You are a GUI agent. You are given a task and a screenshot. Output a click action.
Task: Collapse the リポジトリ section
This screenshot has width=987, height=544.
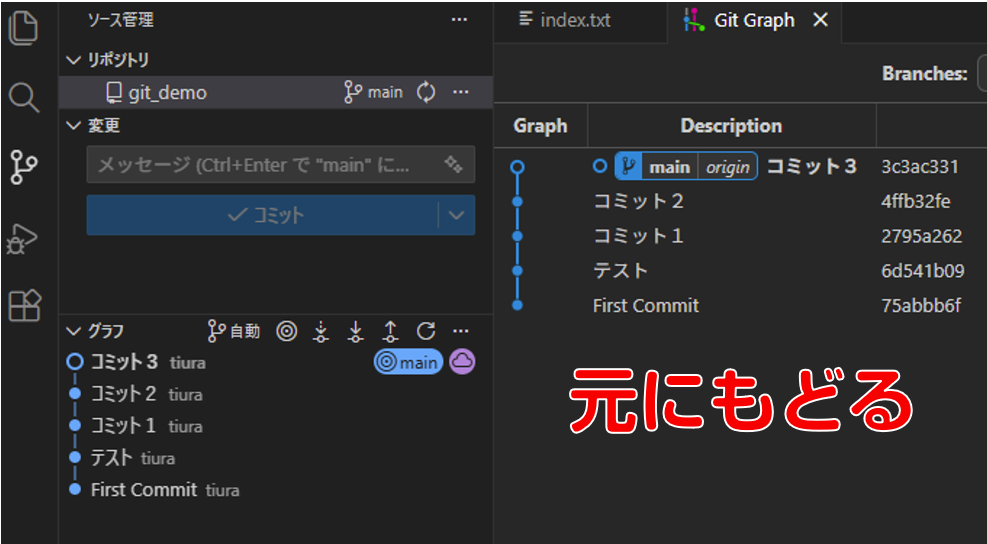[73, 60]
